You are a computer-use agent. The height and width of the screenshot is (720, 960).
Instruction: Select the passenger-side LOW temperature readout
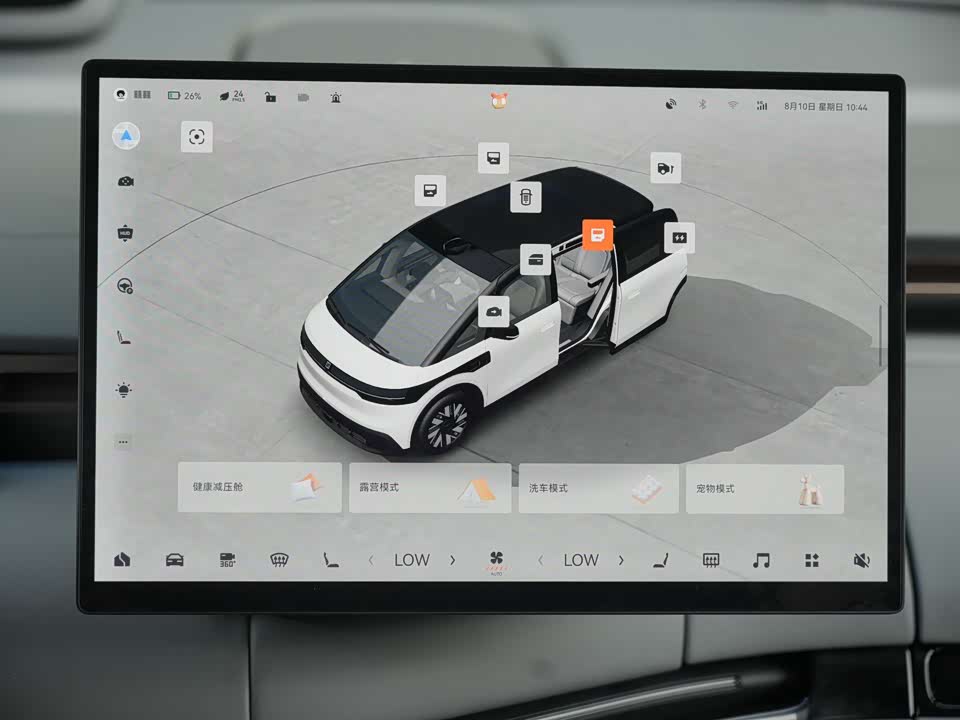pyautogui.click(x=581, y=560)
